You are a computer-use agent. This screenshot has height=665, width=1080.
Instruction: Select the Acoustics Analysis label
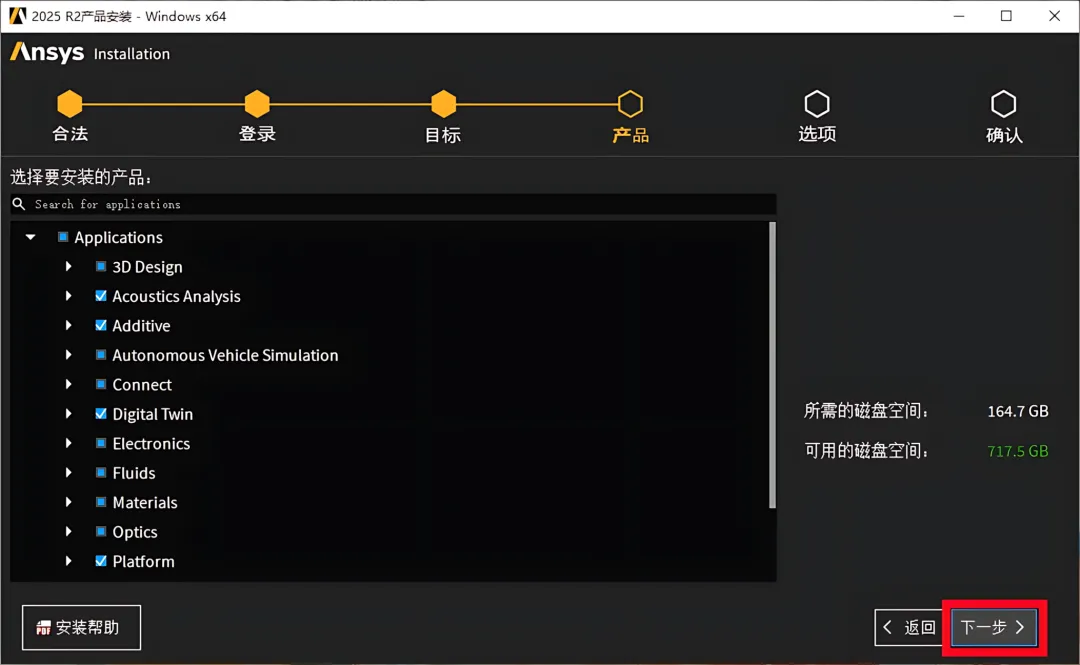point(176,296)
